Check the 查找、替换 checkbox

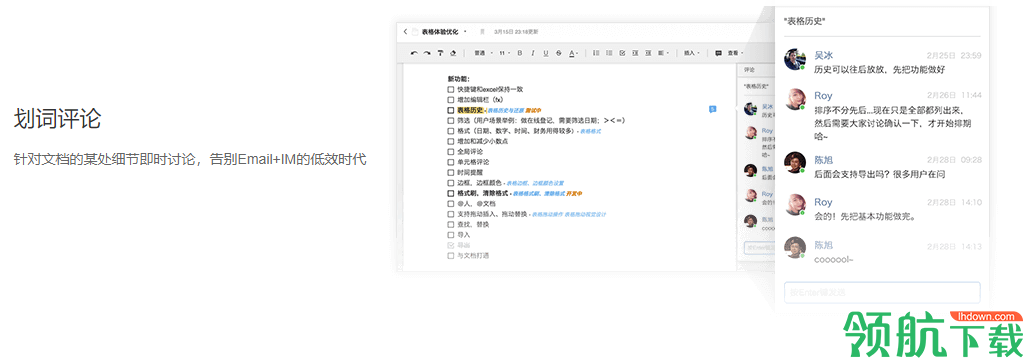pyautogui.click(x=450, y=224)
